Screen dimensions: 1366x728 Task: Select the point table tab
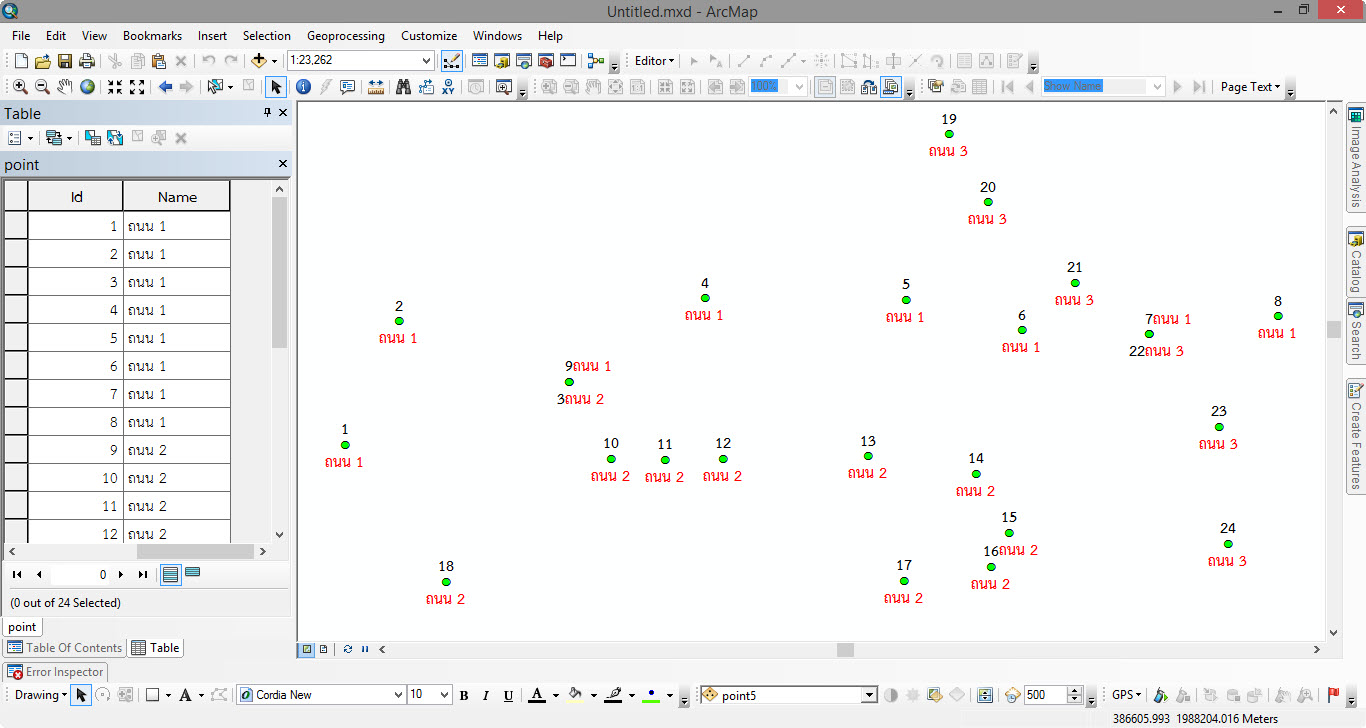click(x=22, y=627)
